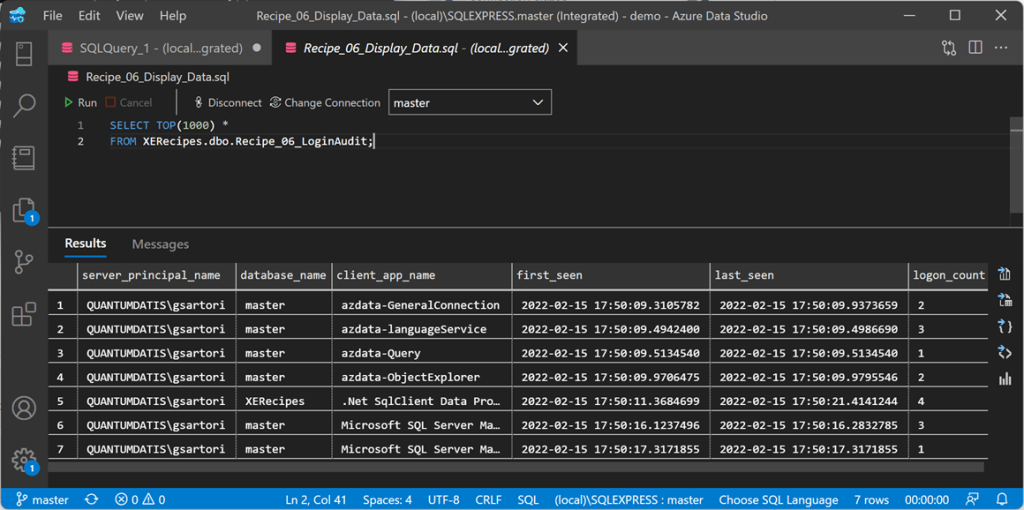Open the Explorer files icon

pyautogui.click(x=23, y=210)
